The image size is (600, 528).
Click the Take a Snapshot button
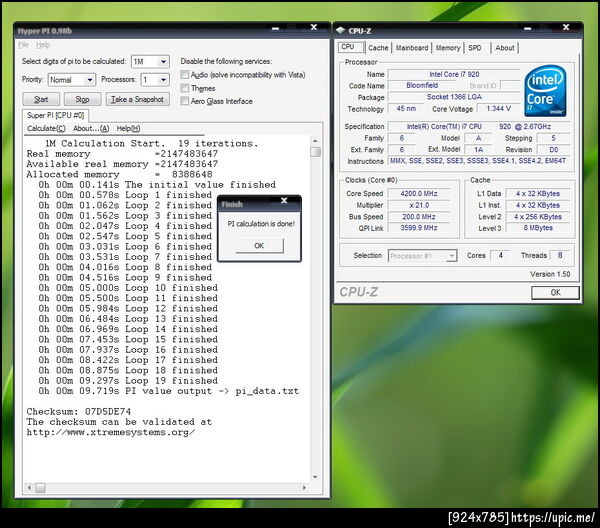click(137, 99)
